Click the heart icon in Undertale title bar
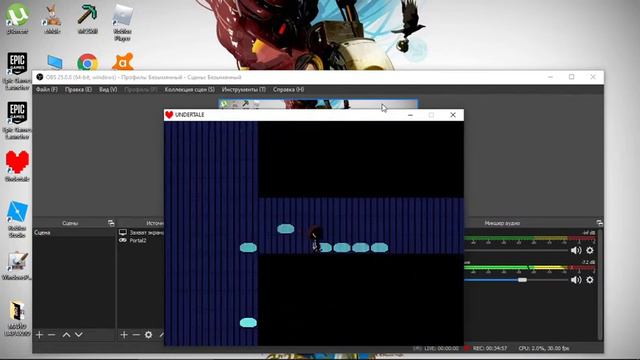The width and height of the screenshot is (640, 360). pos(169,115)
